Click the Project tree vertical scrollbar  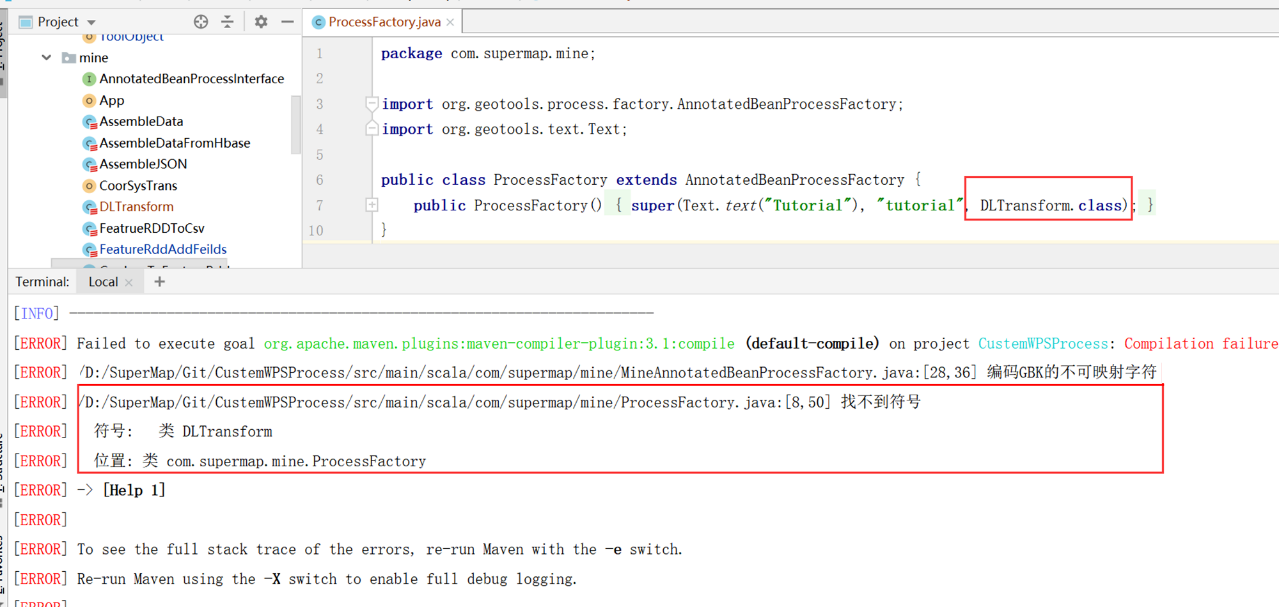pyautogui.click(x=296, y=125)
